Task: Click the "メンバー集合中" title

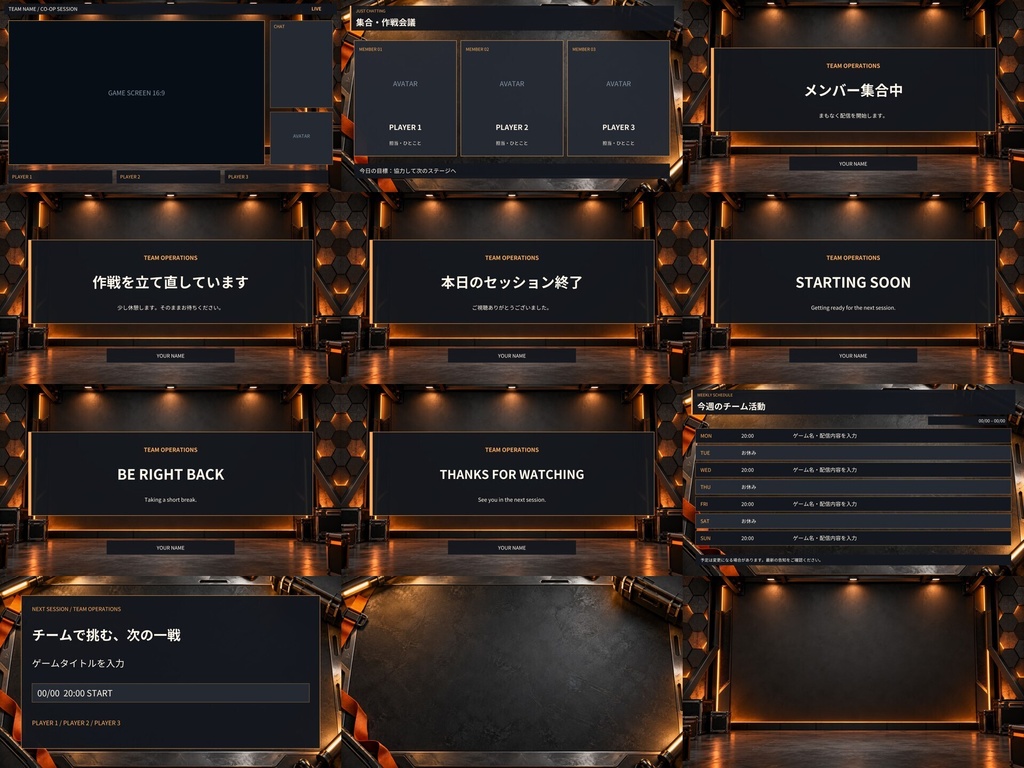Action: (853, 90)
